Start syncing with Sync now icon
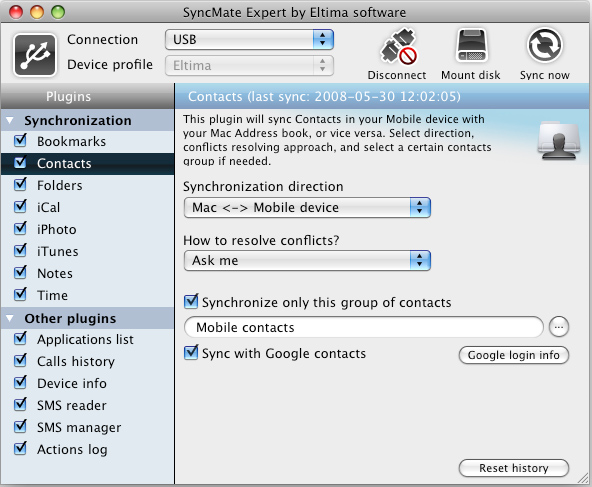 (x=544, y=46)
